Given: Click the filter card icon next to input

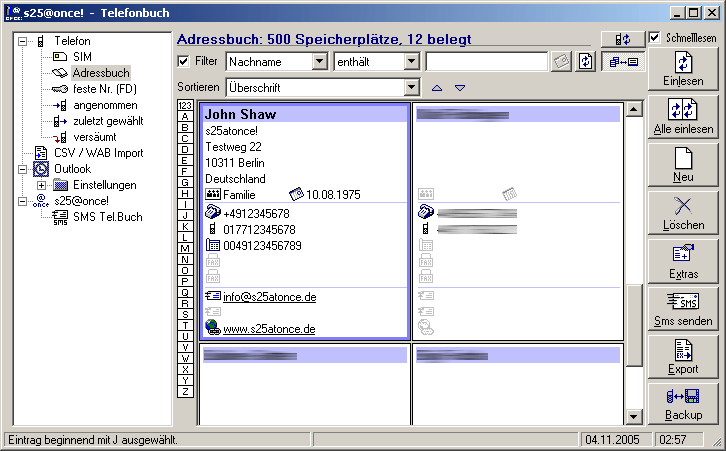Looking at the screenshot, I should point(561,62).
